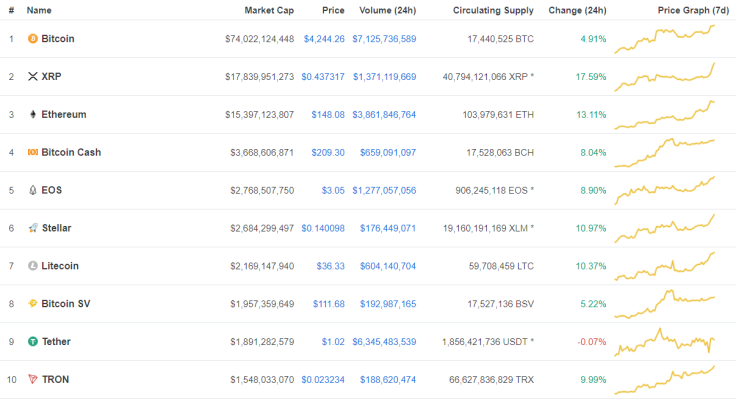
Task: Click Stellar volume $176,449,071
Action: click(388, 228)
